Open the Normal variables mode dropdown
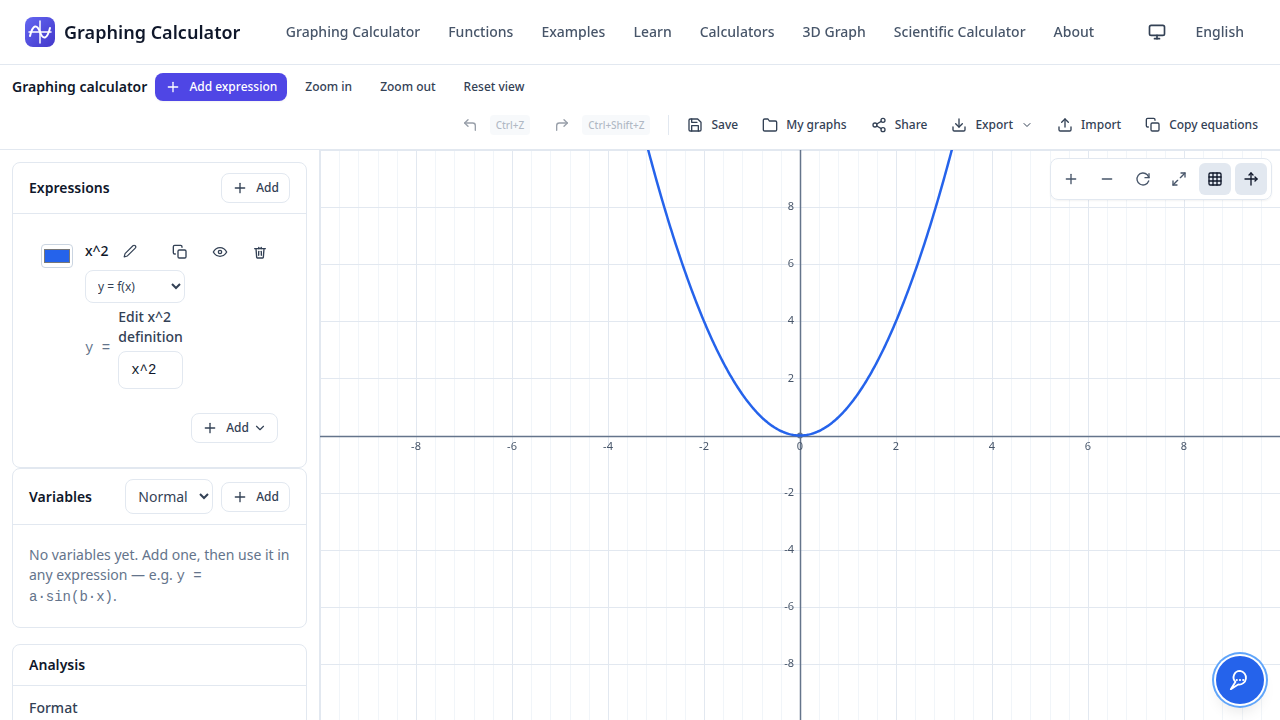Viewport: 1280px width, 720px height. [169, 497]
